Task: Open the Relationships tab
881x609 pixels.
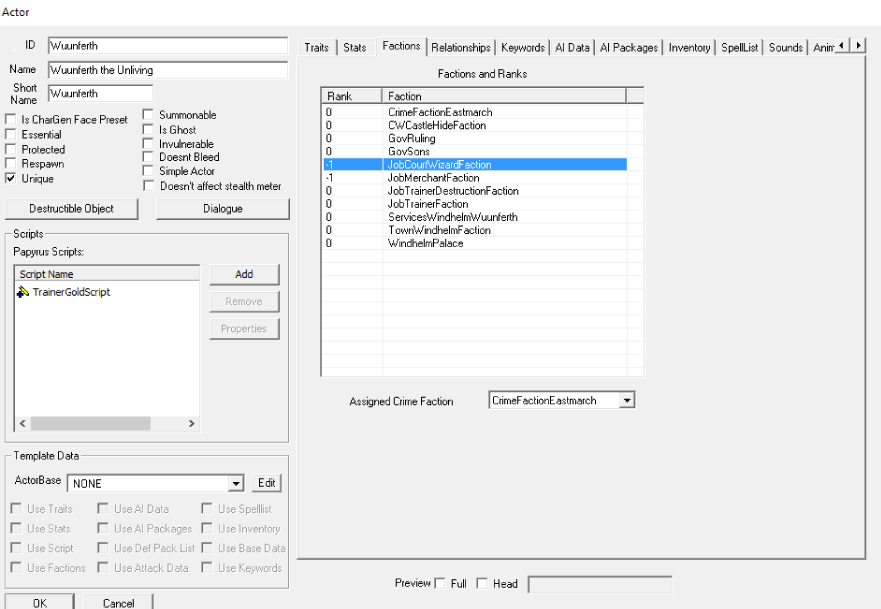Action: point(461,48)
